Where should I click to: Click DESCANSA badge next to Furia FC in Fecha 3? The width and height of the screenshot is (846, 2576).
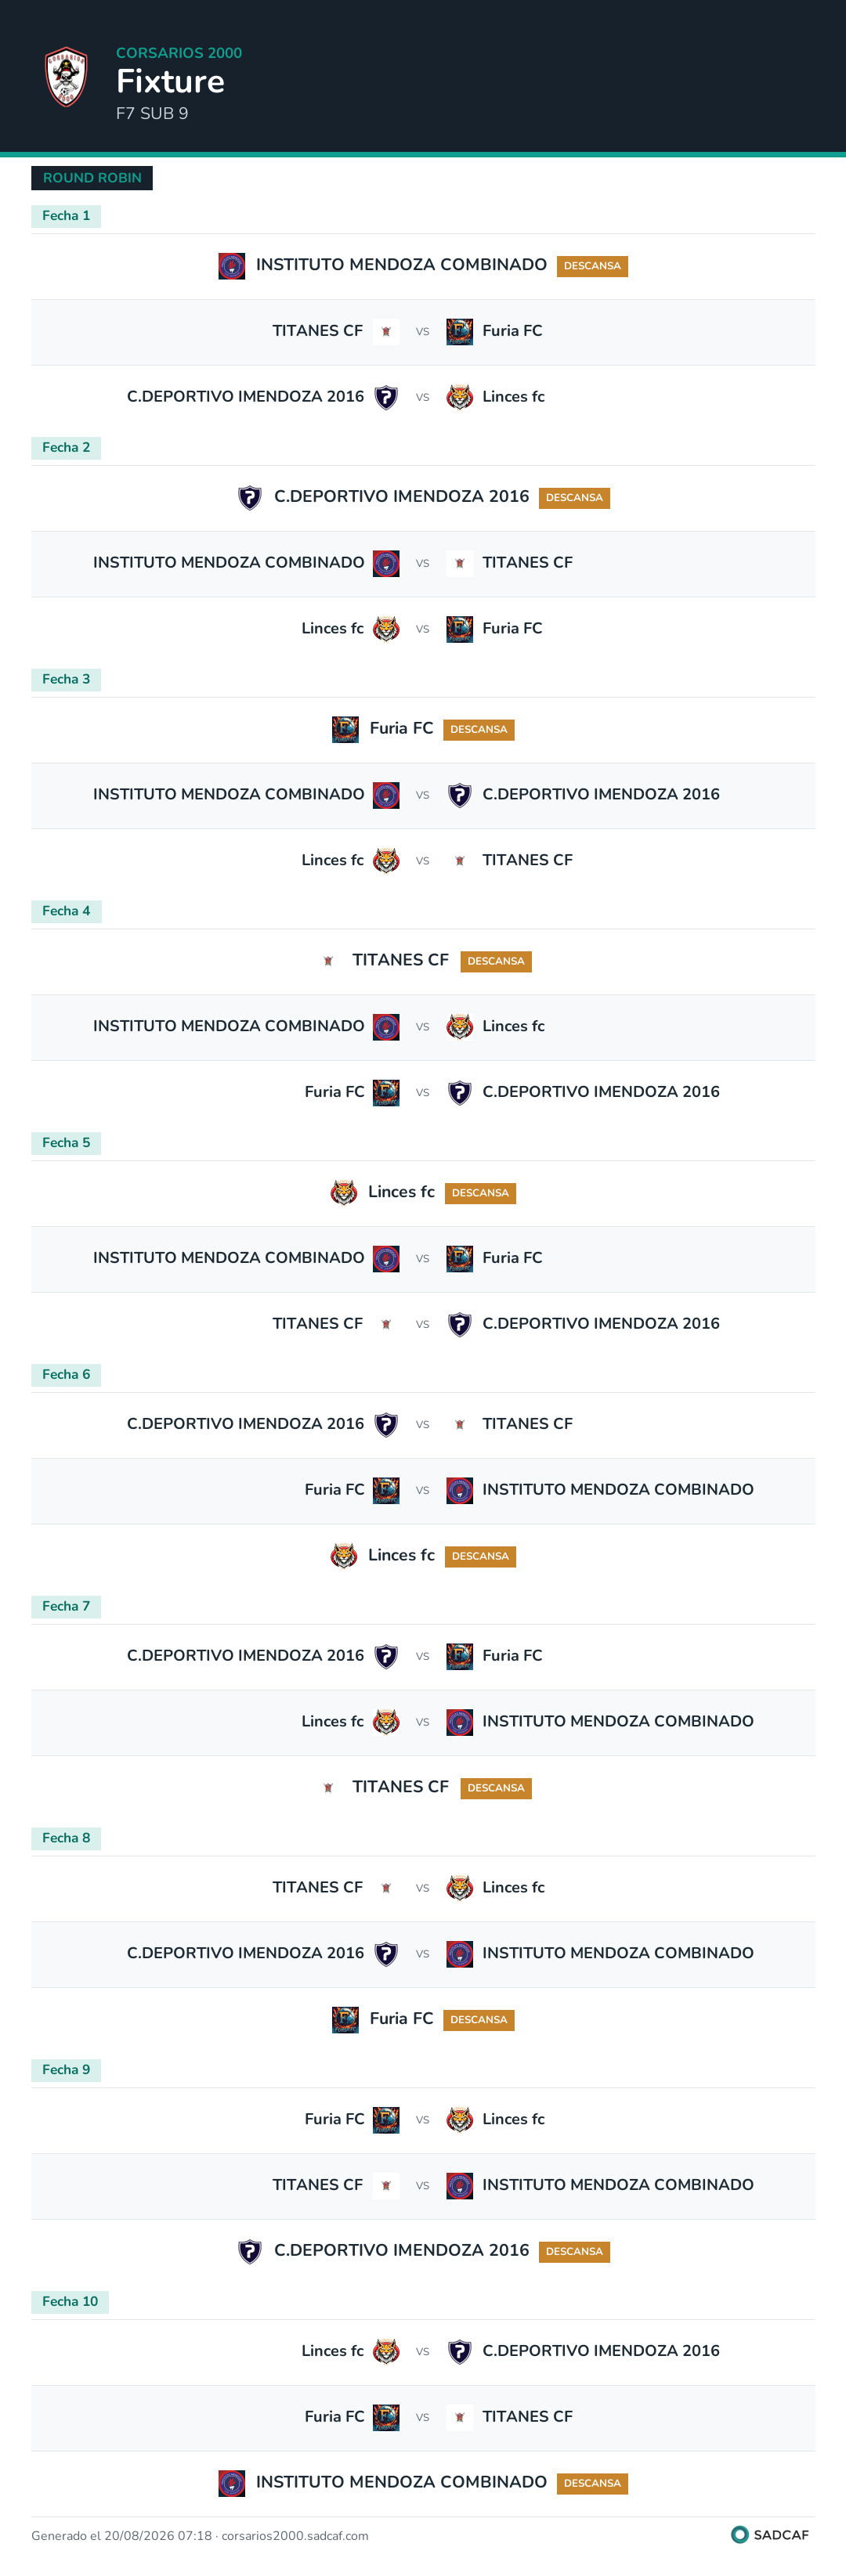(x=479, y=730)
